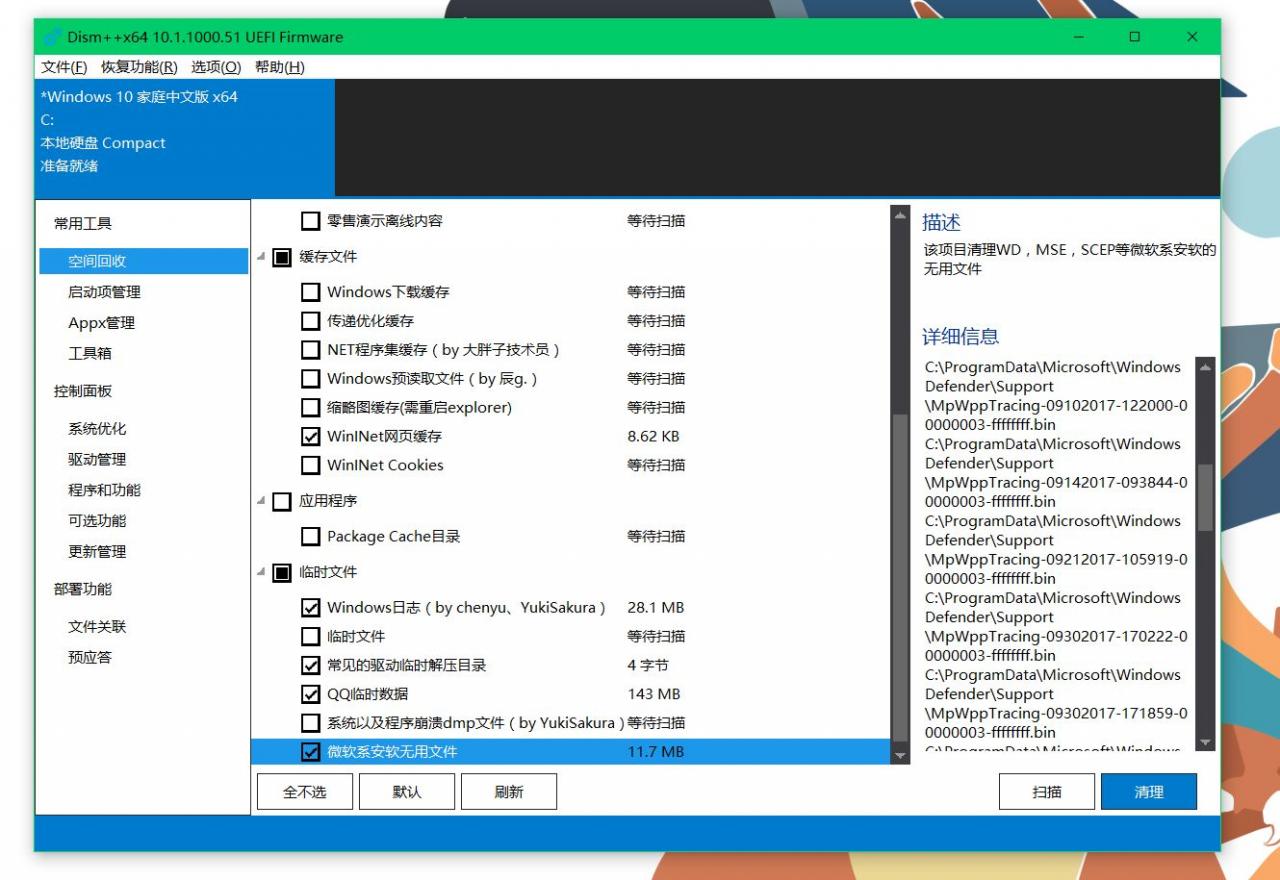Uncheck the WinINet网页缓存 checkbox
Screen dimensions: 1280x880
click(311, 437)
